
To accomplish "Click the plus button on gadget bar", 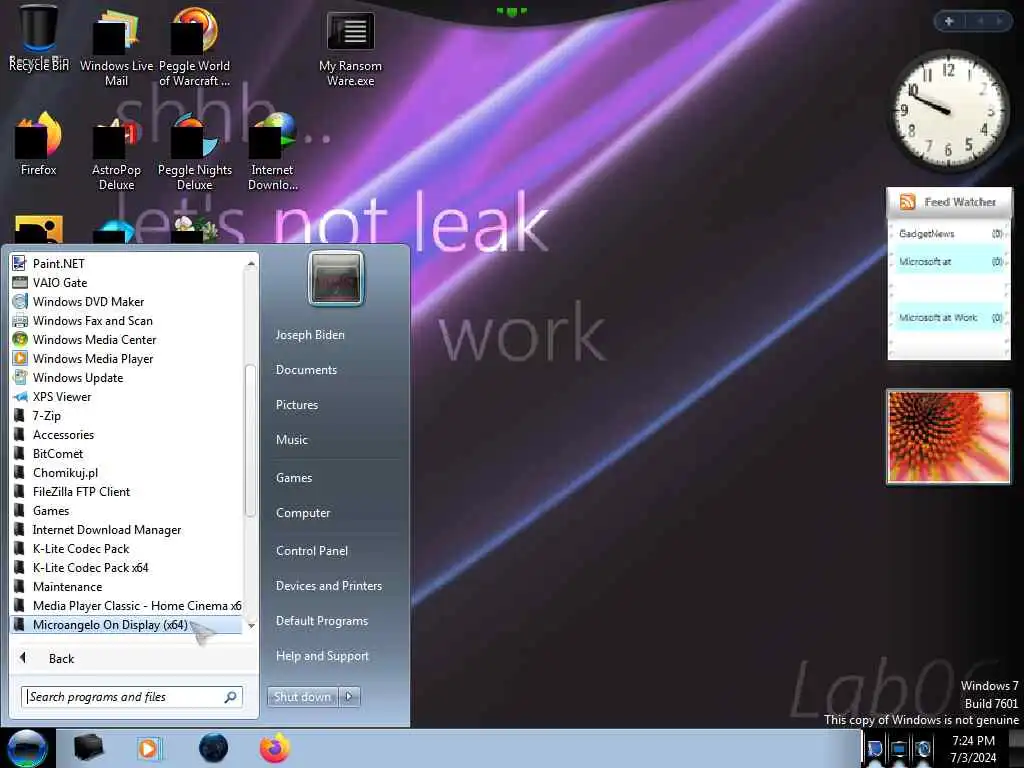I will pyautogui.click(x=949, y=21).
